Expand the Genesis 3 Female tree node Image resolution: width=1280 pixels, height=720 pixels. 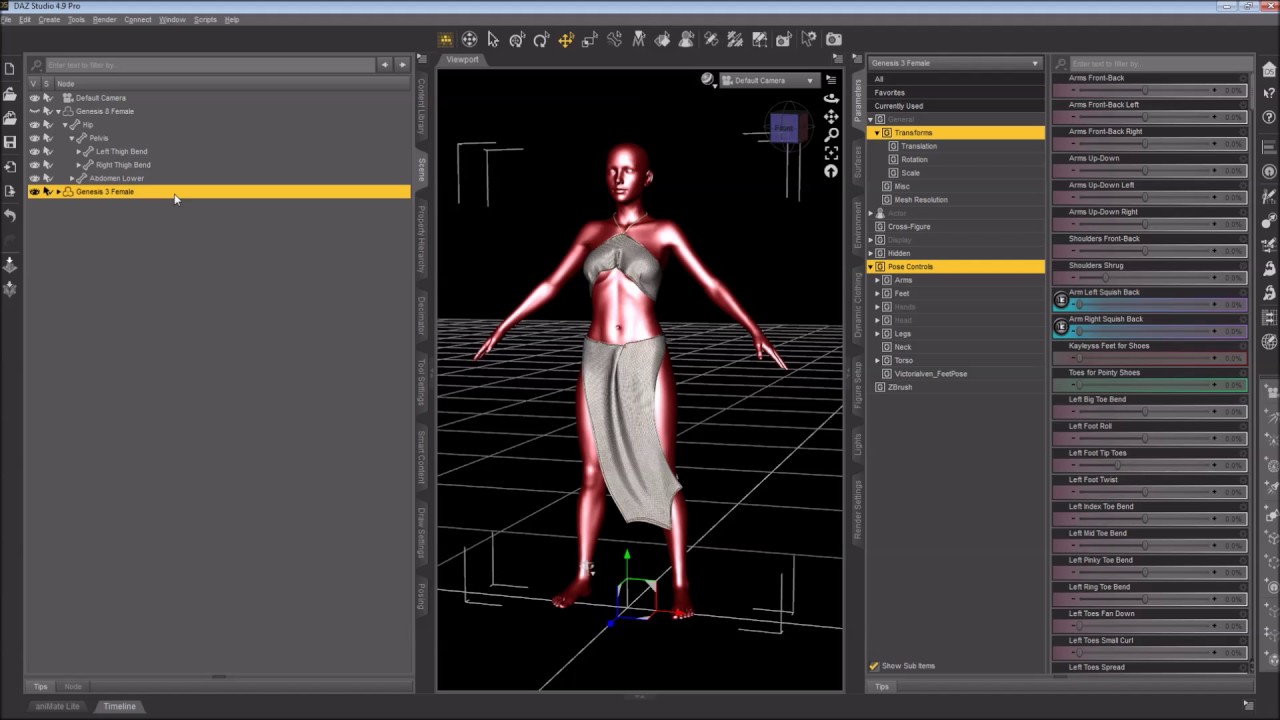point(58,192)
